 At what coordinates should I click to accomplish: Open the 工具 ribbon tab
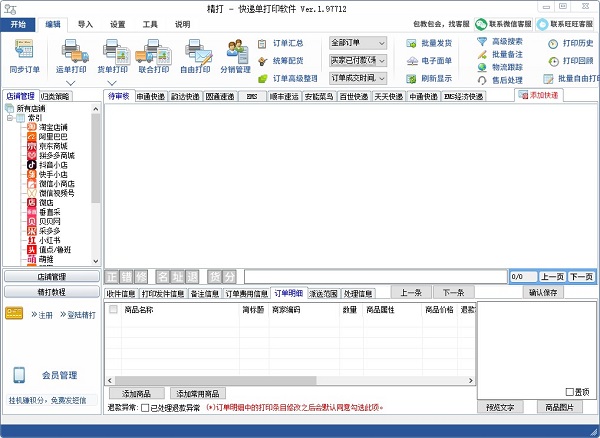click(x=150, y=24)
